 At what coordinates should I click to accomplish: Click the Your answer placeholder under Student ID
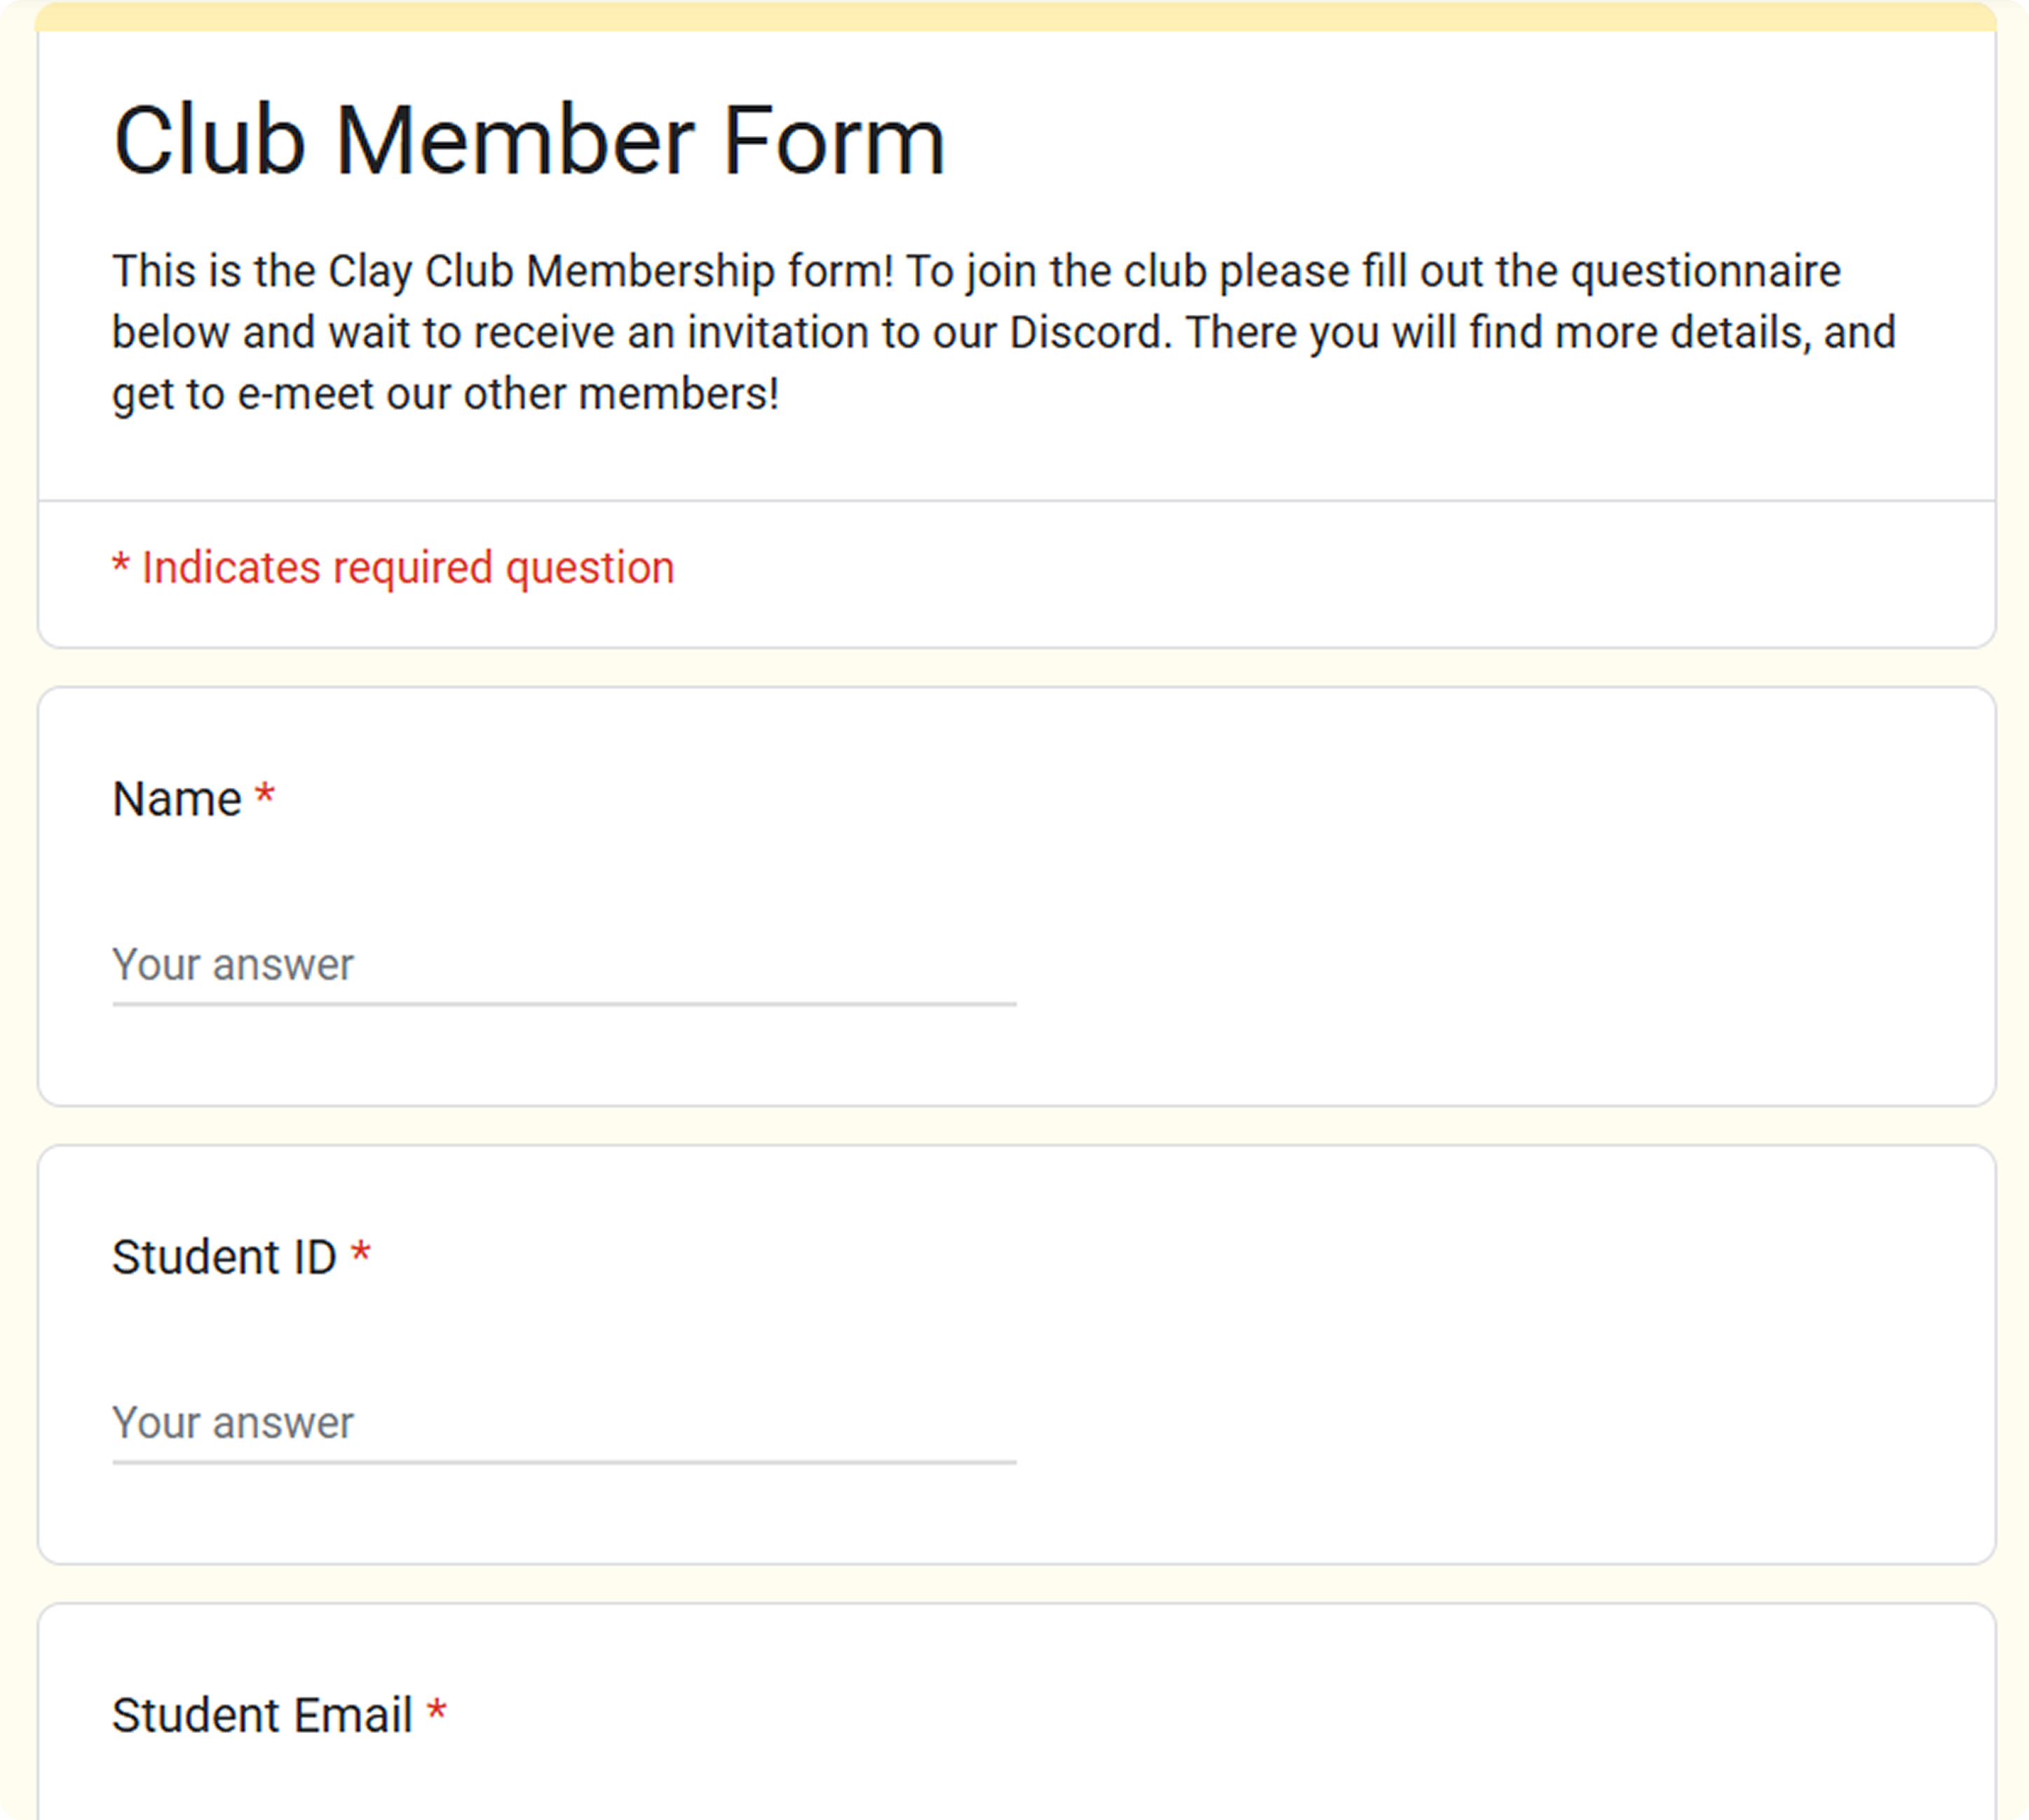click(x=232, y=1422)
